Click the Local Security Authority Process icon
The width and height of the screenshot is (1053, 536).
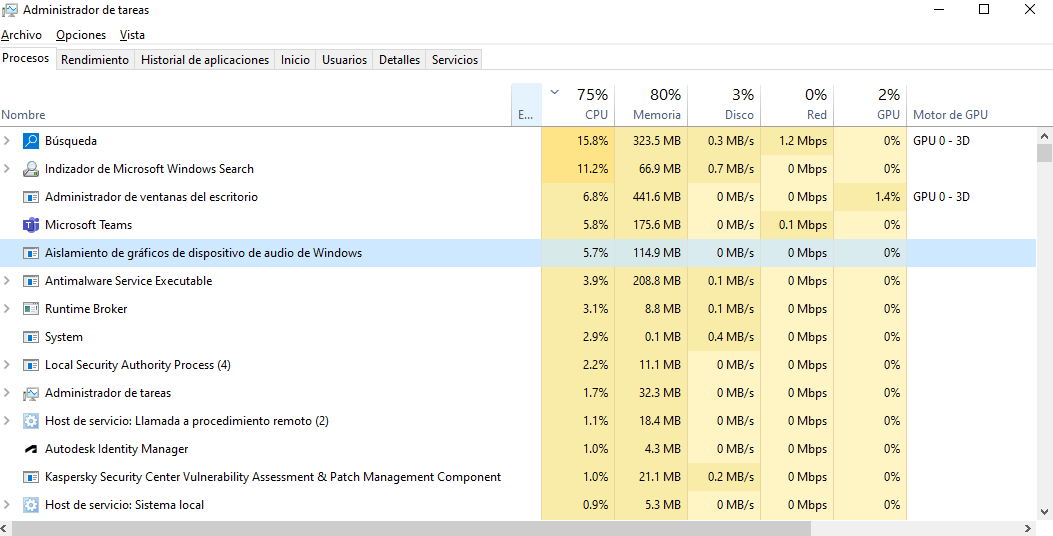tap(31, 365)
